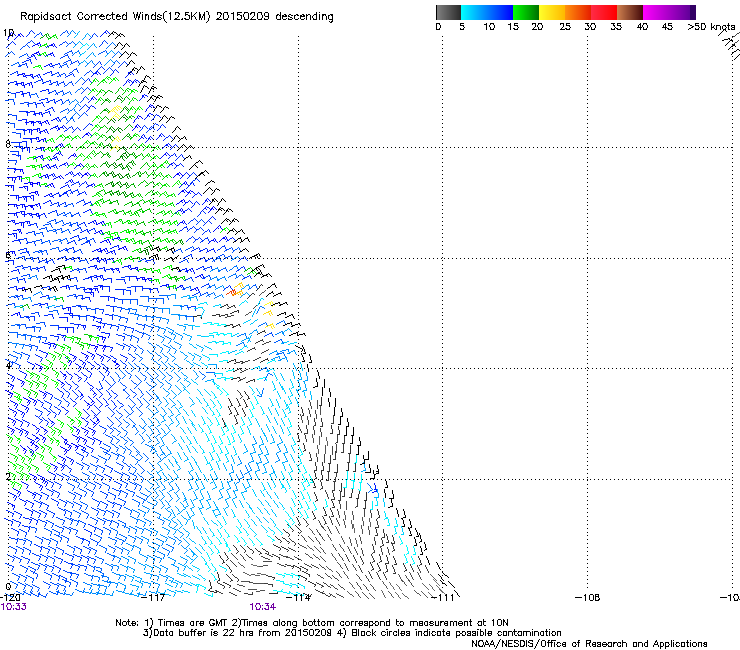
Task: Click the legend number 10
Action: pos(489,27)
